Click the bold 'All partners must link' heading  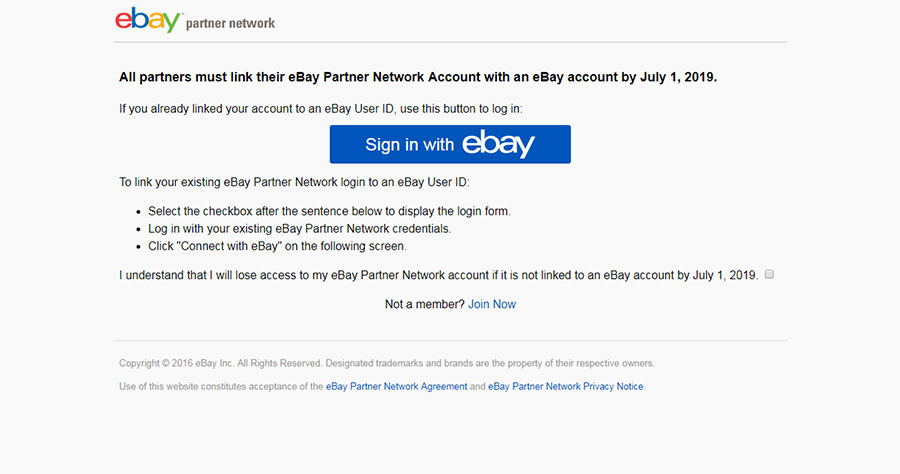[418, 77]
